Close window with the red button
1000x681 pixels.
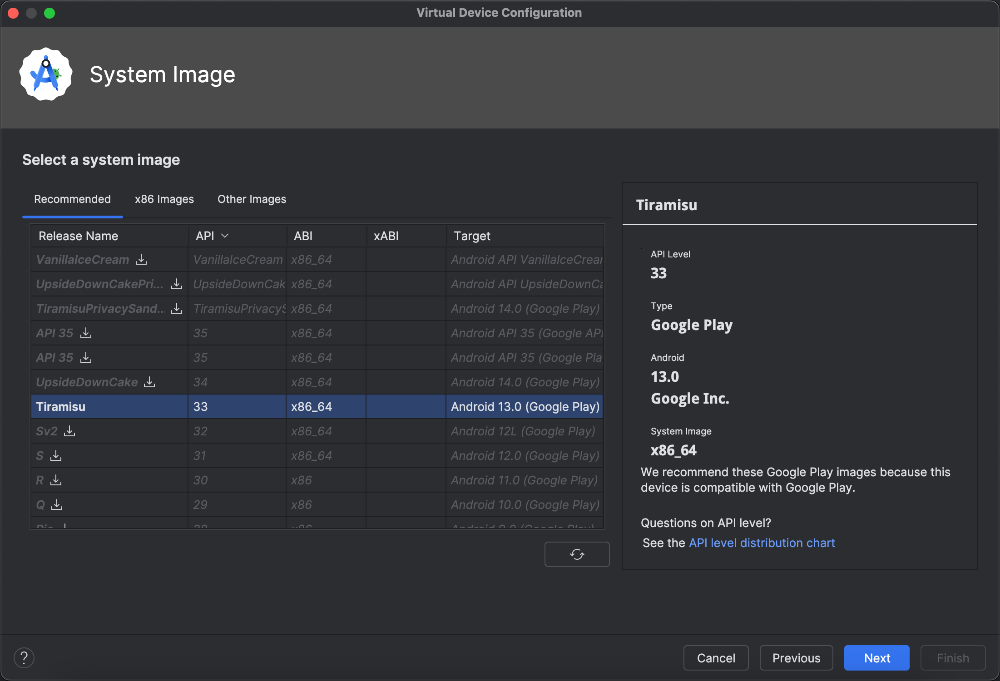(x=13, y=13)
